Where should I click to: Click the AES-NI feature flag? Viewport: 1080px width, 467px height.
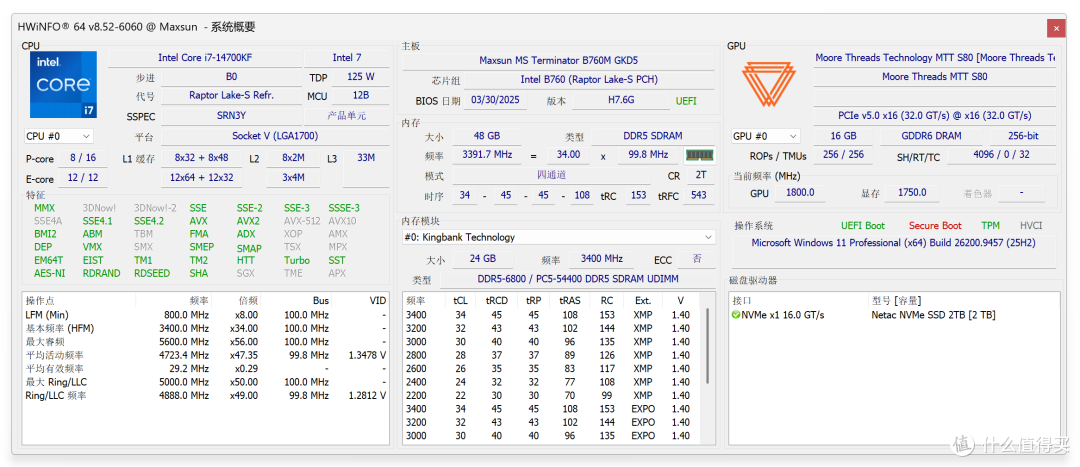click(48, 273)
